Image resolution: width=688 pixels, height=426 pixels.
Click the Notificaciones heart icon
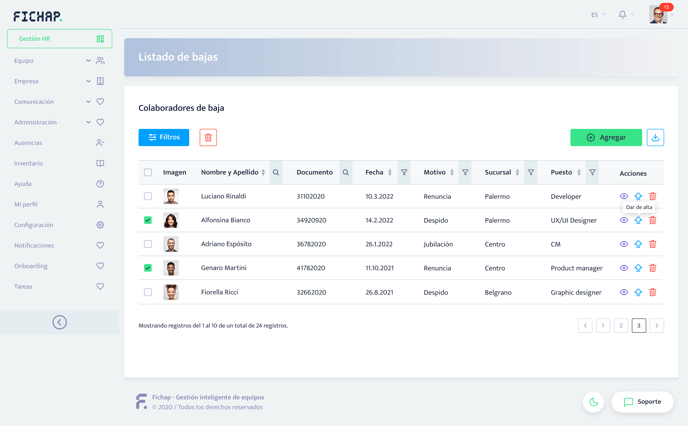(x=100, y=245)
